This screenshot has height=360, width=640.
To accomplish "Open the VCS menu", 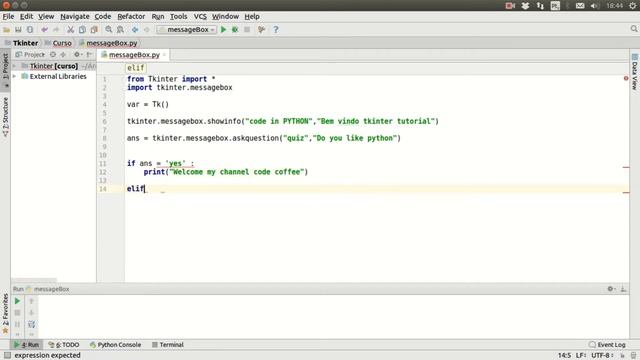I will (200, 16).
